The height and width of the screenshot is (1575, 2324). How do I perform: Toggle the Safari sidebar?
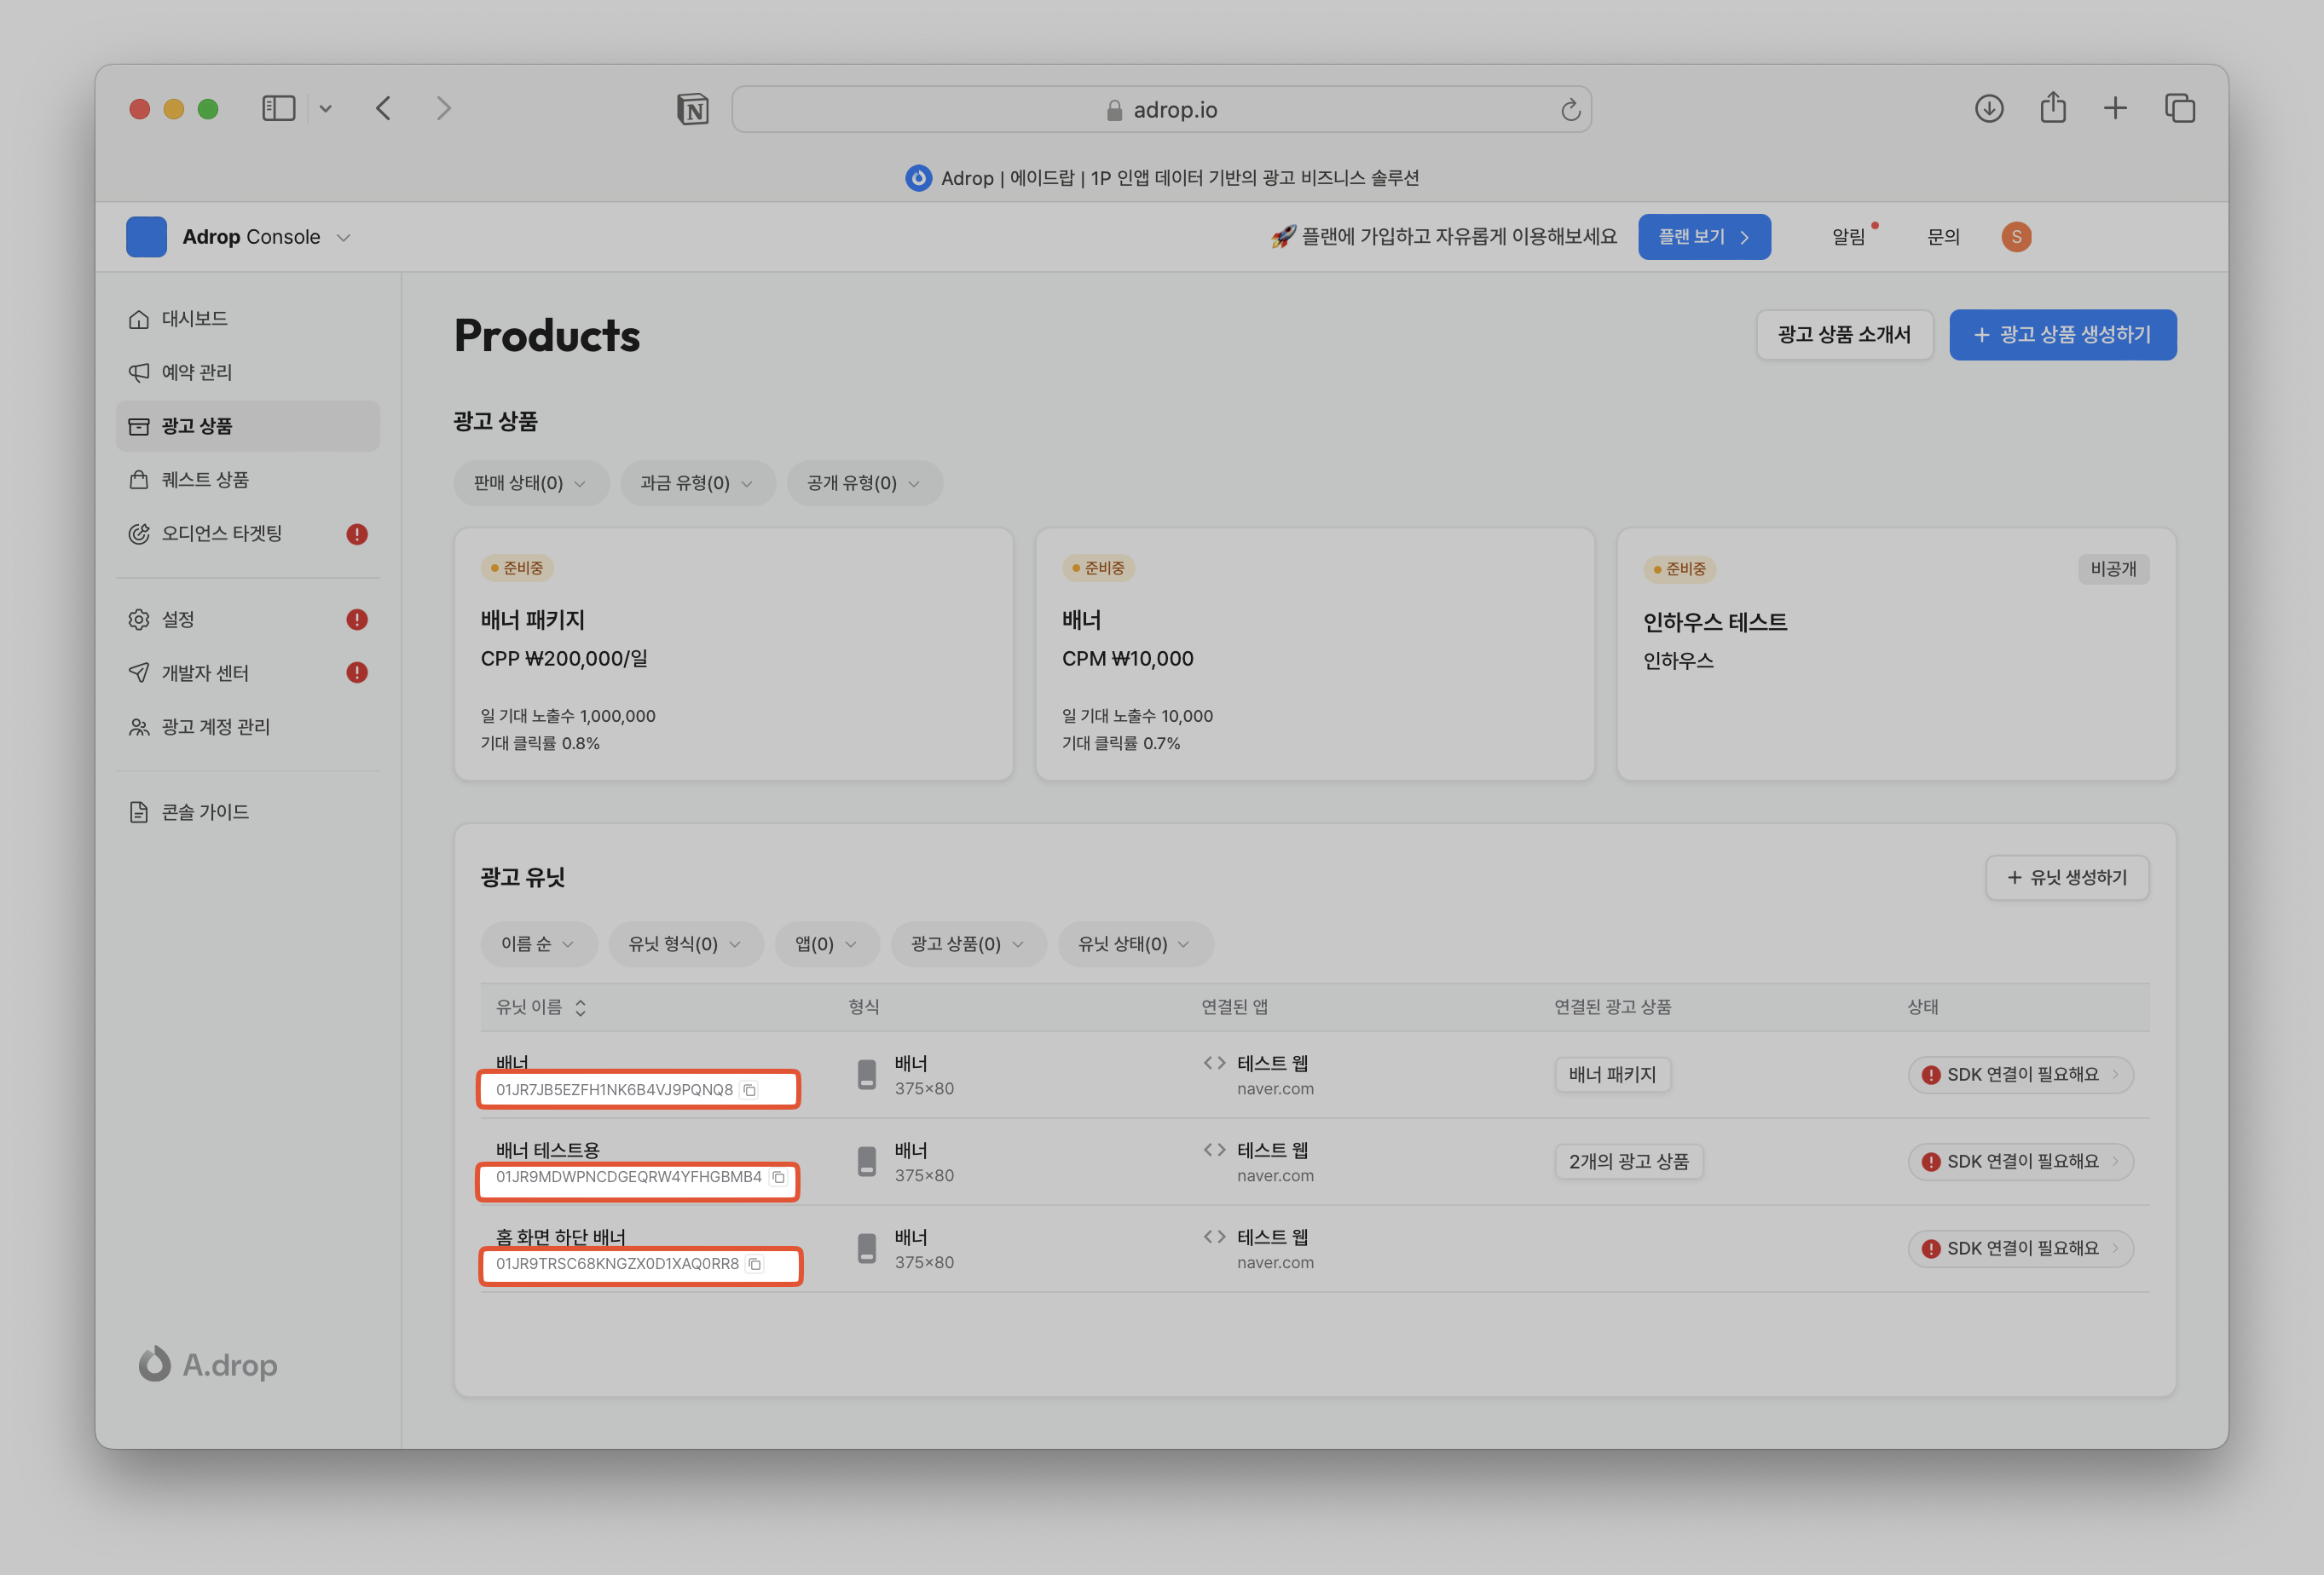(x=278, y=108)
